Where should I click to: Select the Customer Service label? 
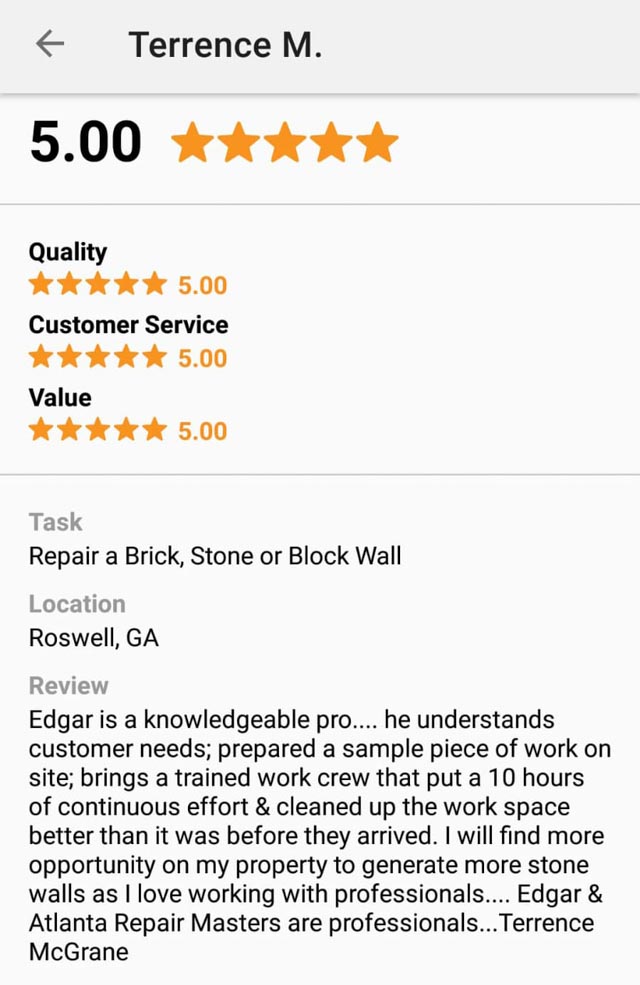(129, 325)
